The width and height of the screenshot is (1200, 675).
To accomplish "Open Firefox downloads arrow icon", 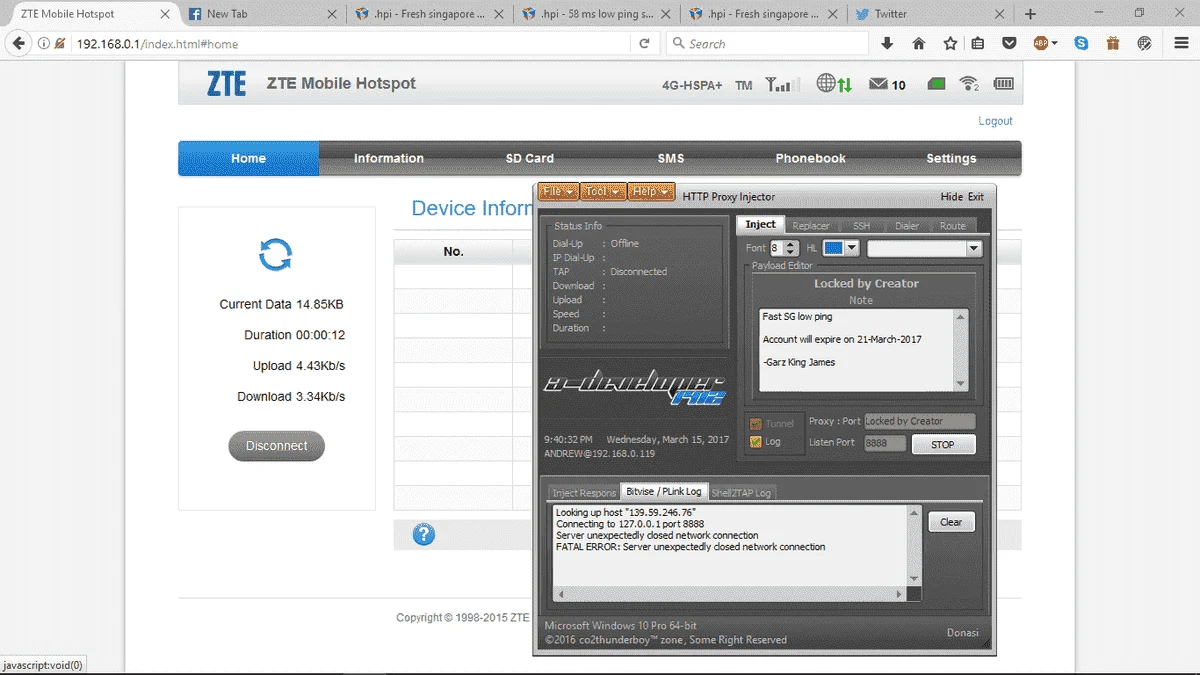I will [x=887, y=44].
